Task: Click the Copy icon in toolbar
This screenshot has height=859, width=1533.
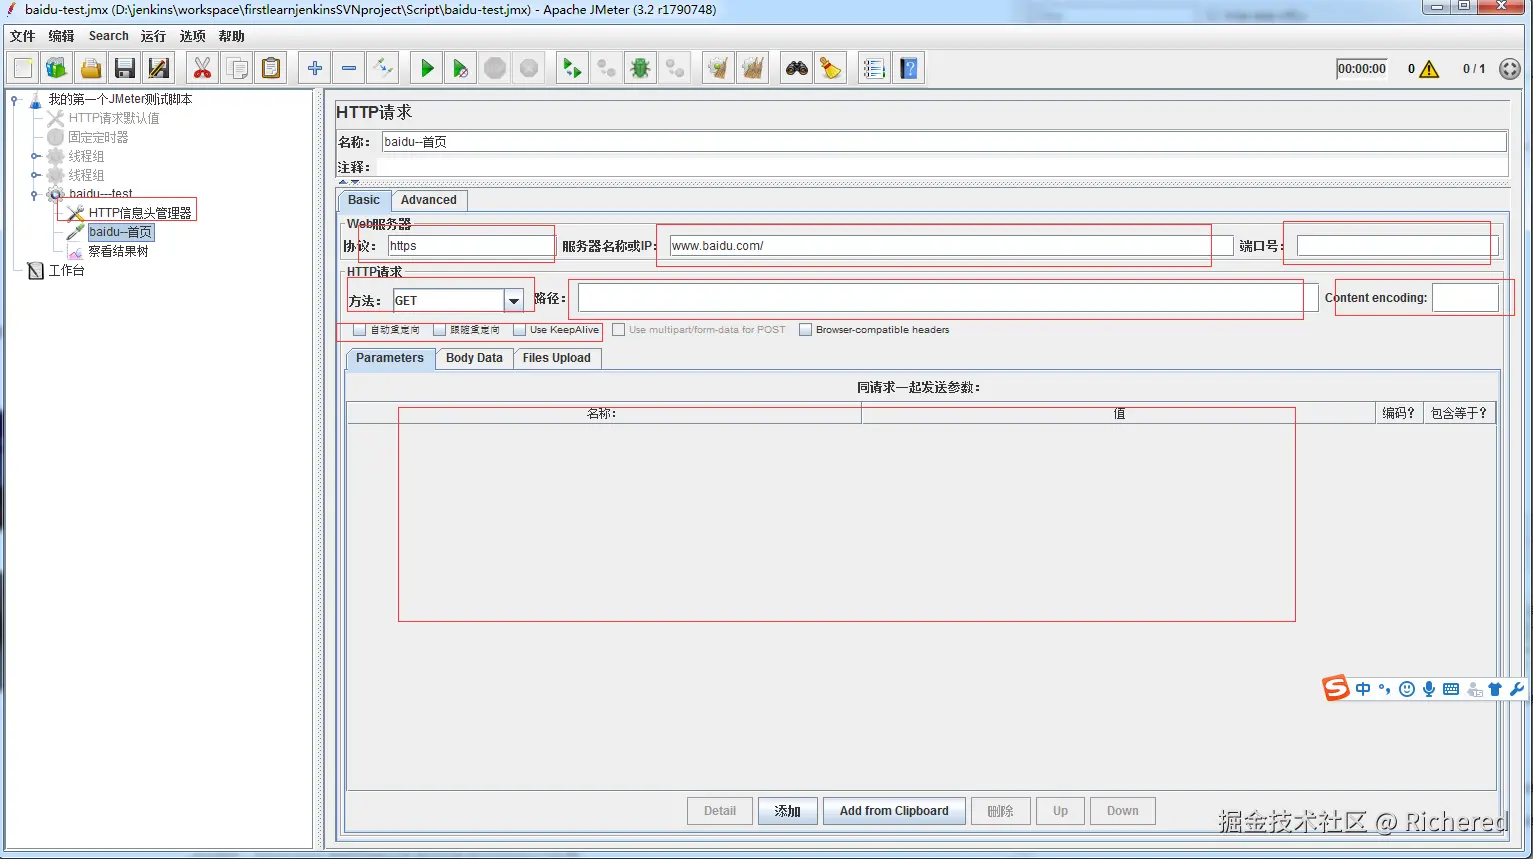Action: (x=237, y=68)
